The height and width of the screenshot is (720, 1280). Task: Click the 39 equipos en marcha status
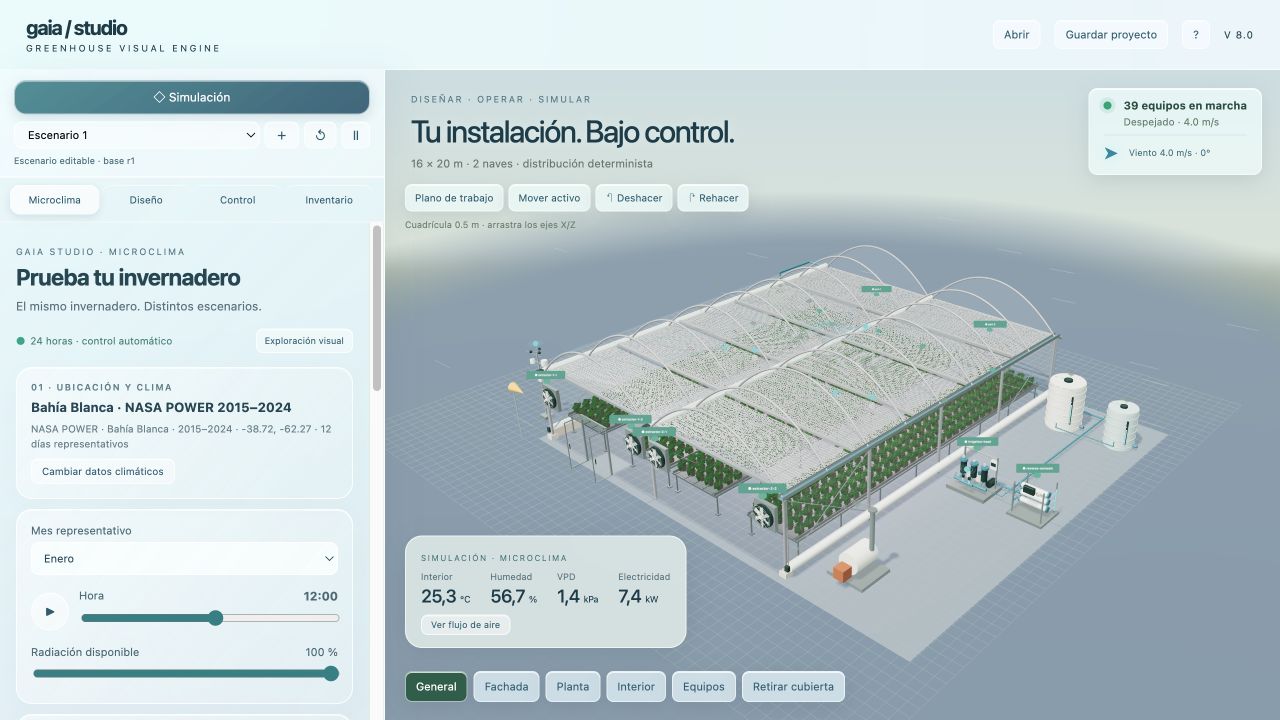coord(1185,105)
